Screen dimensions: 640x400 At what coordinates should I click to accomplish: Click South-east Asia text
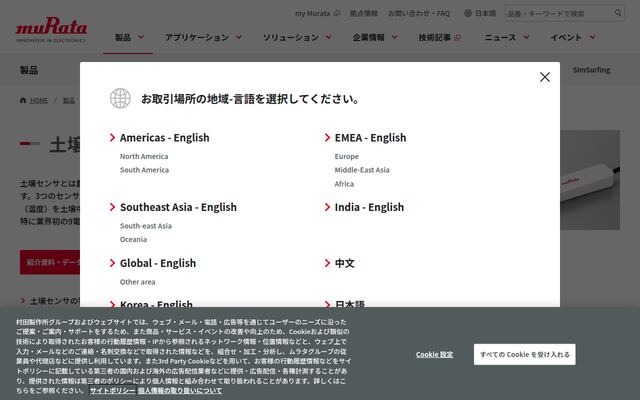coord(145,226)
